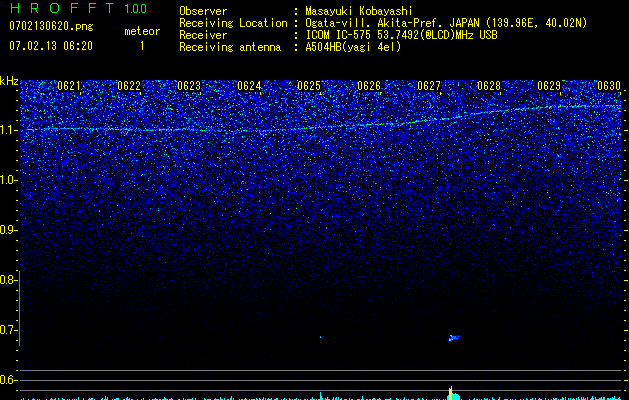Click the 0630 time marker
The width and height of the screenshot is (629, 400).
(x=609, y=86)
